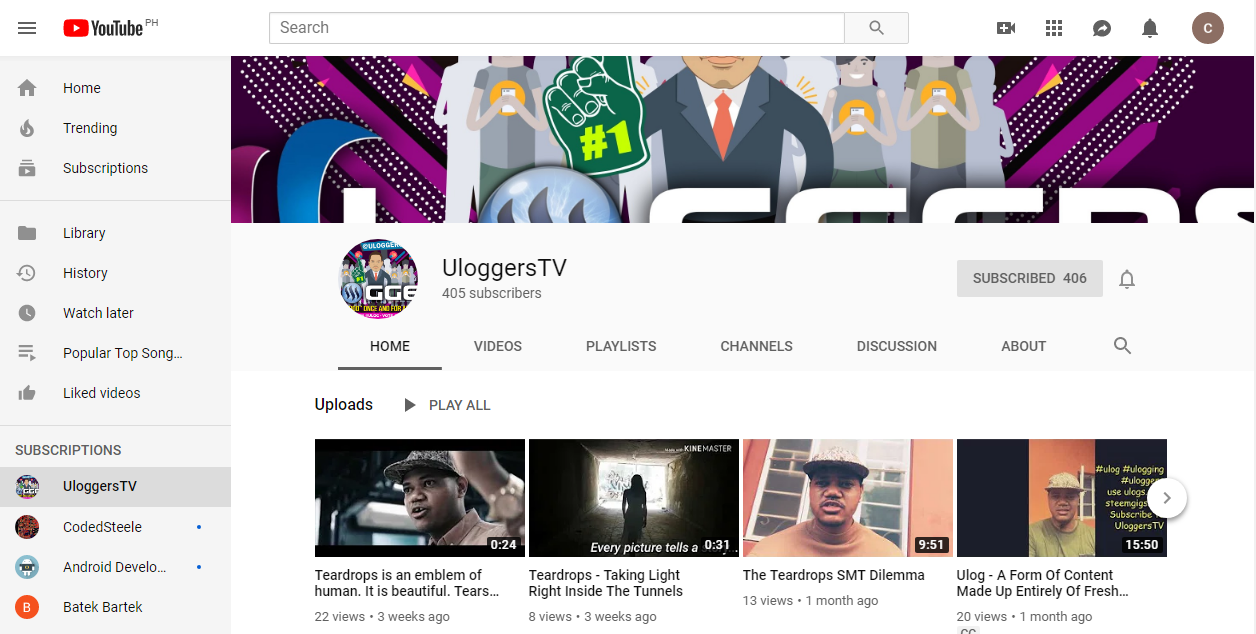
Task: Open CodedSteele subscription
Action: click(115, 527)
